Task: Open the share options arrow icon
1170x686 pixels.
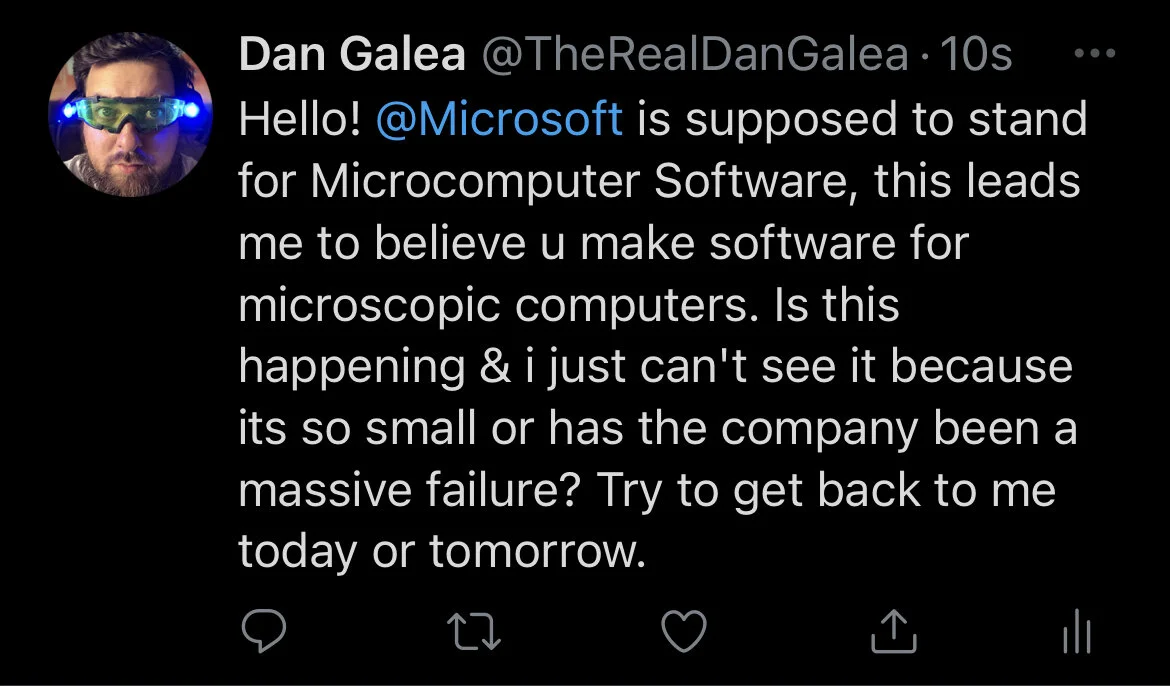Action: (894, 632)
